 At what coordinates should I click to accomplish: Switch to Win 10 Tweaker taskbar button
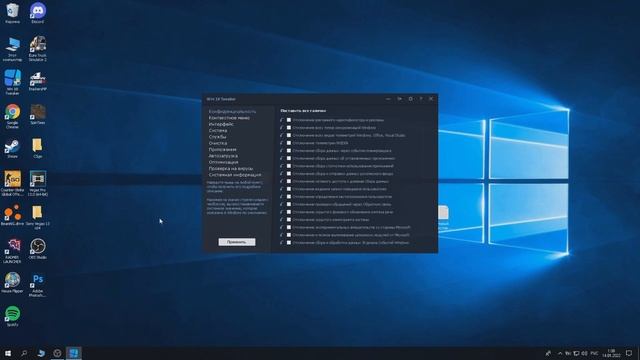click(x=73, y=353)
